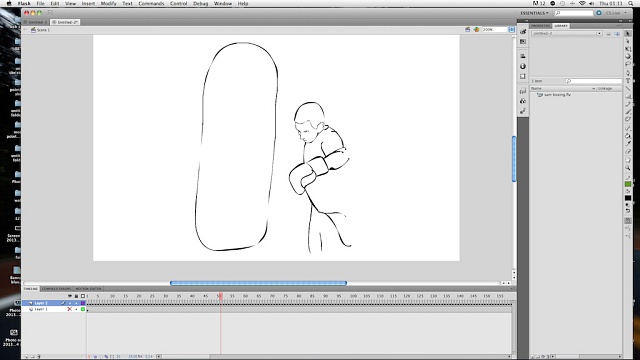
Task: Select the Eyedropper tool
Action: click(628, 144)
